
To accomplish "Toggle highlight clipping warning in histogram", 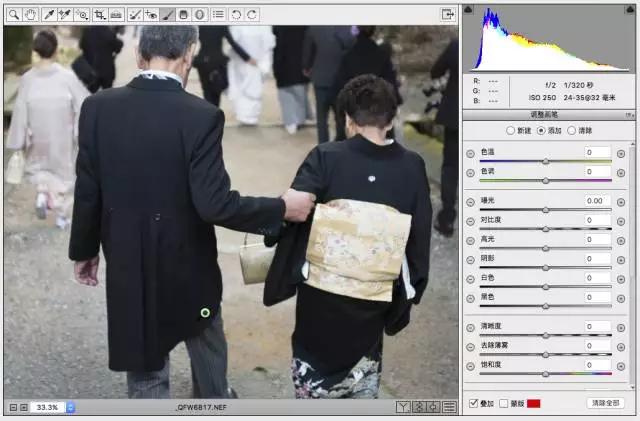I will [x=630, y=9].
